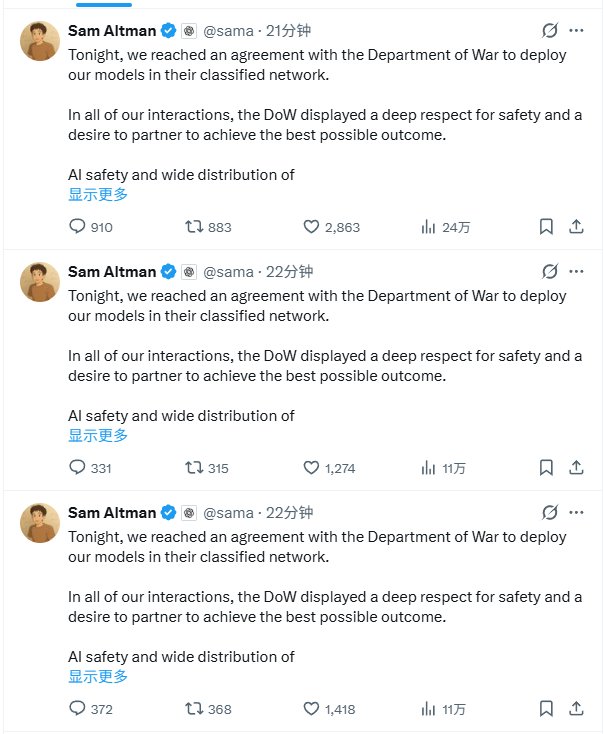
Task: Bookmark the first Sam Altman tweet
Action: tap(546, 227)
